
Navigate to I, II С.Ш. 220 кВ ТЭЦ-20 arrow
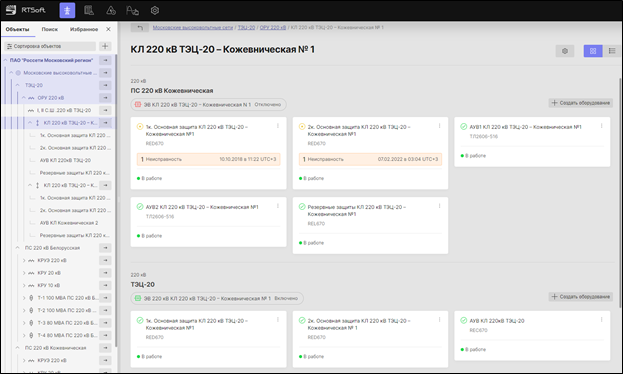[x=105, y=110]
